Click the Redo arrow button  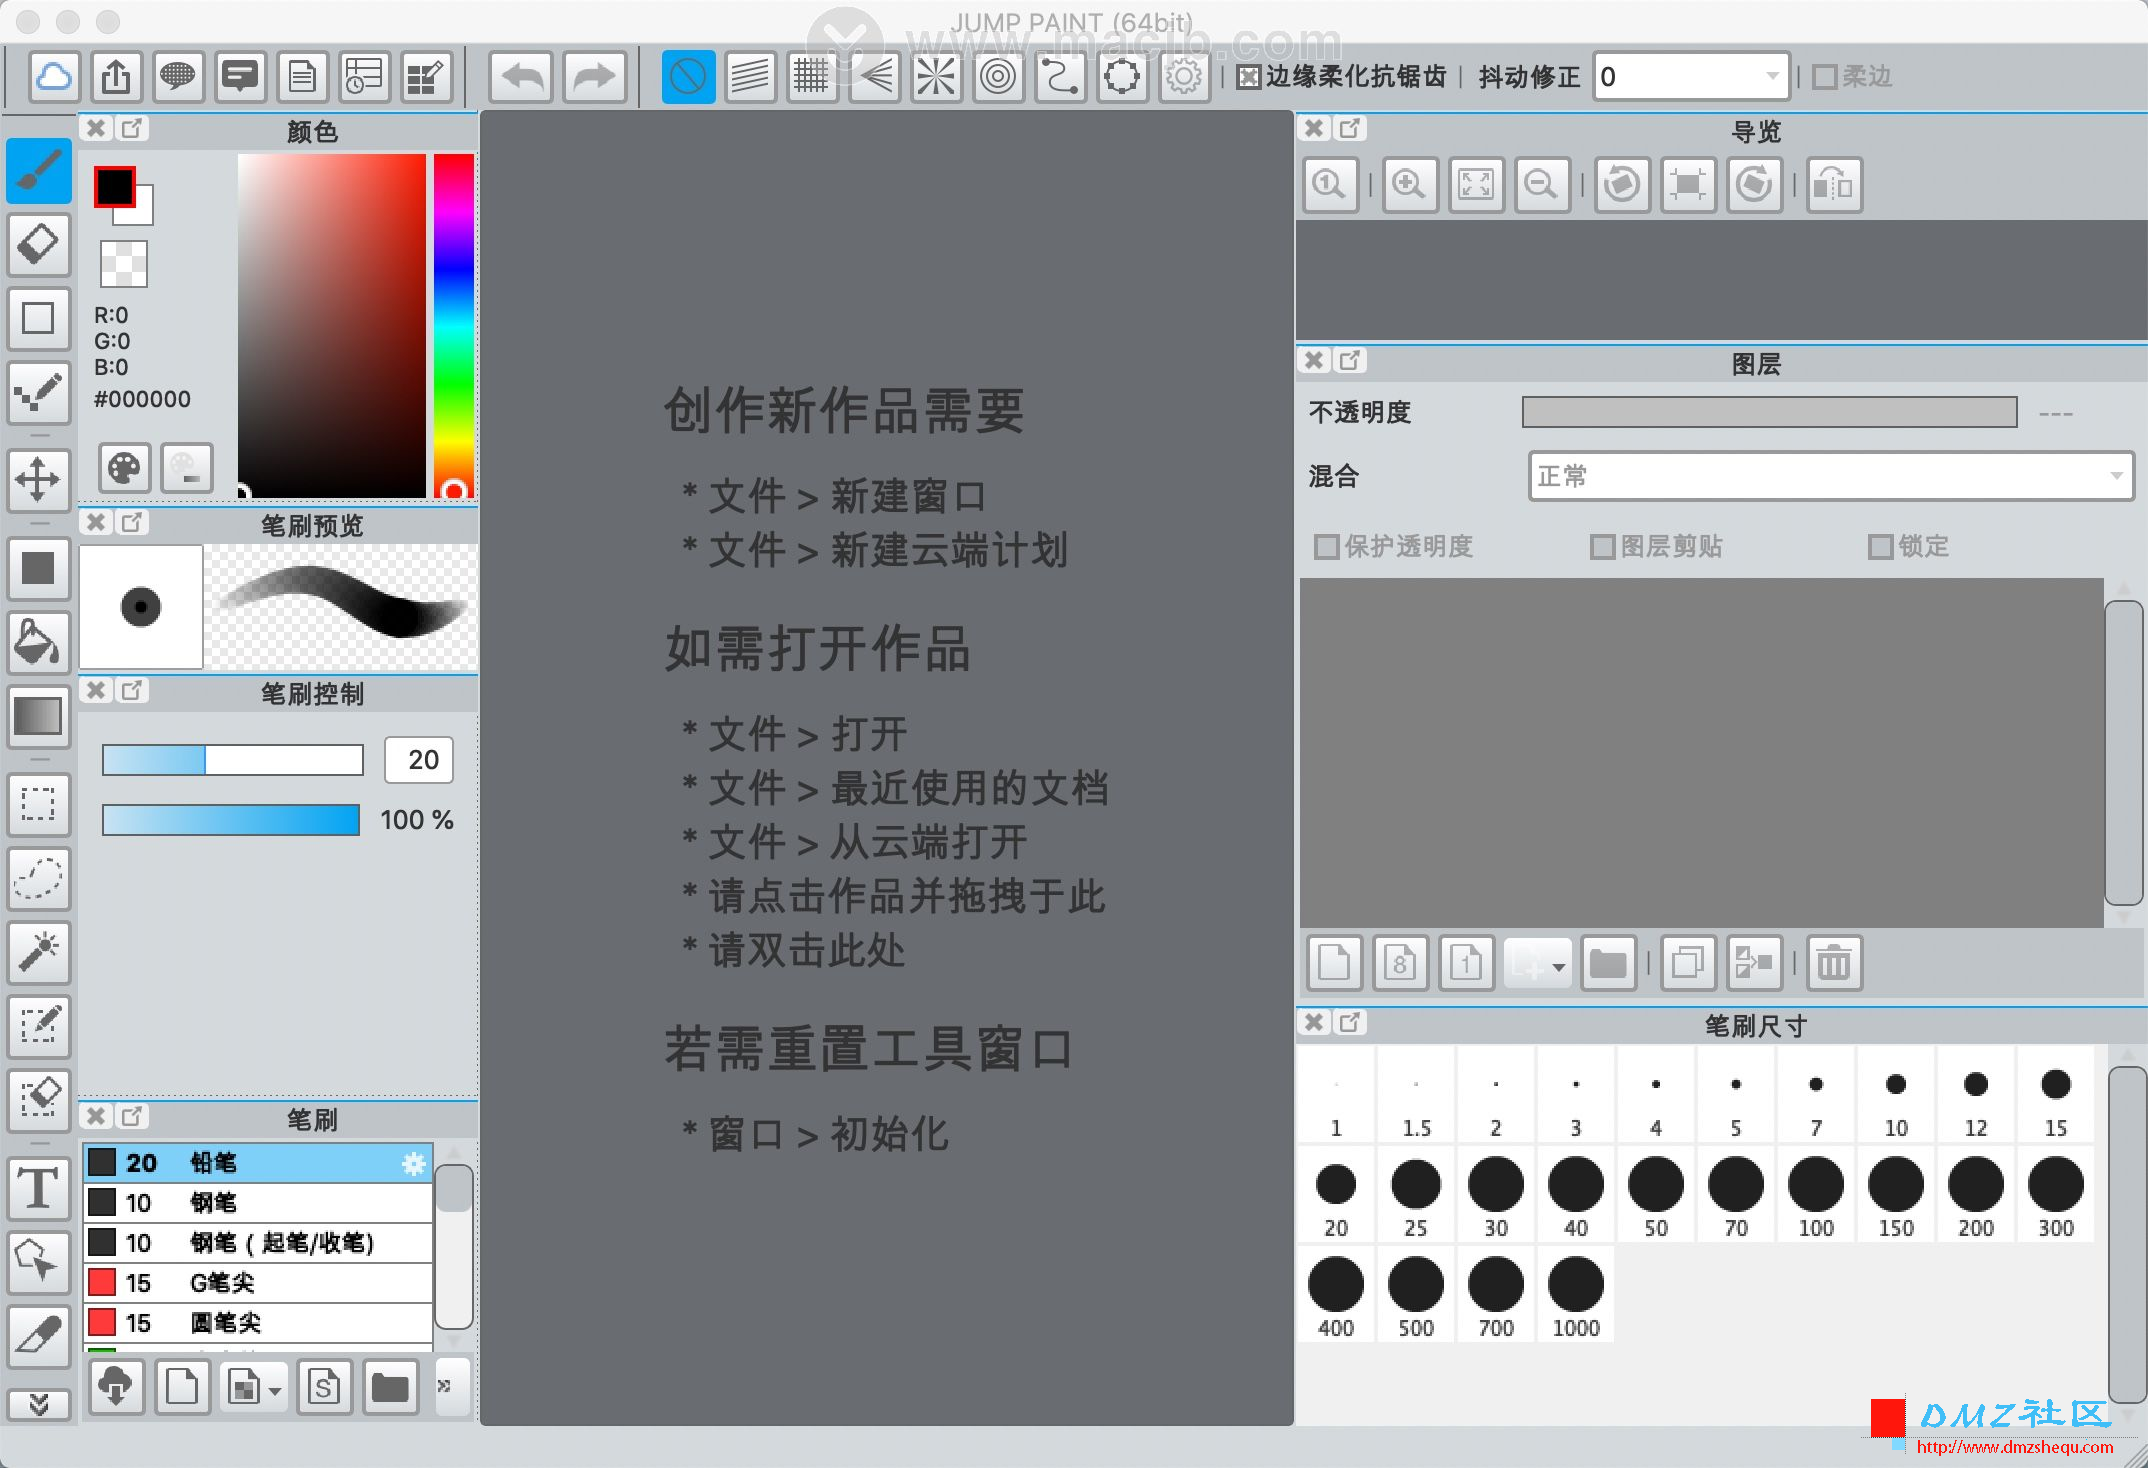(595, 76)
